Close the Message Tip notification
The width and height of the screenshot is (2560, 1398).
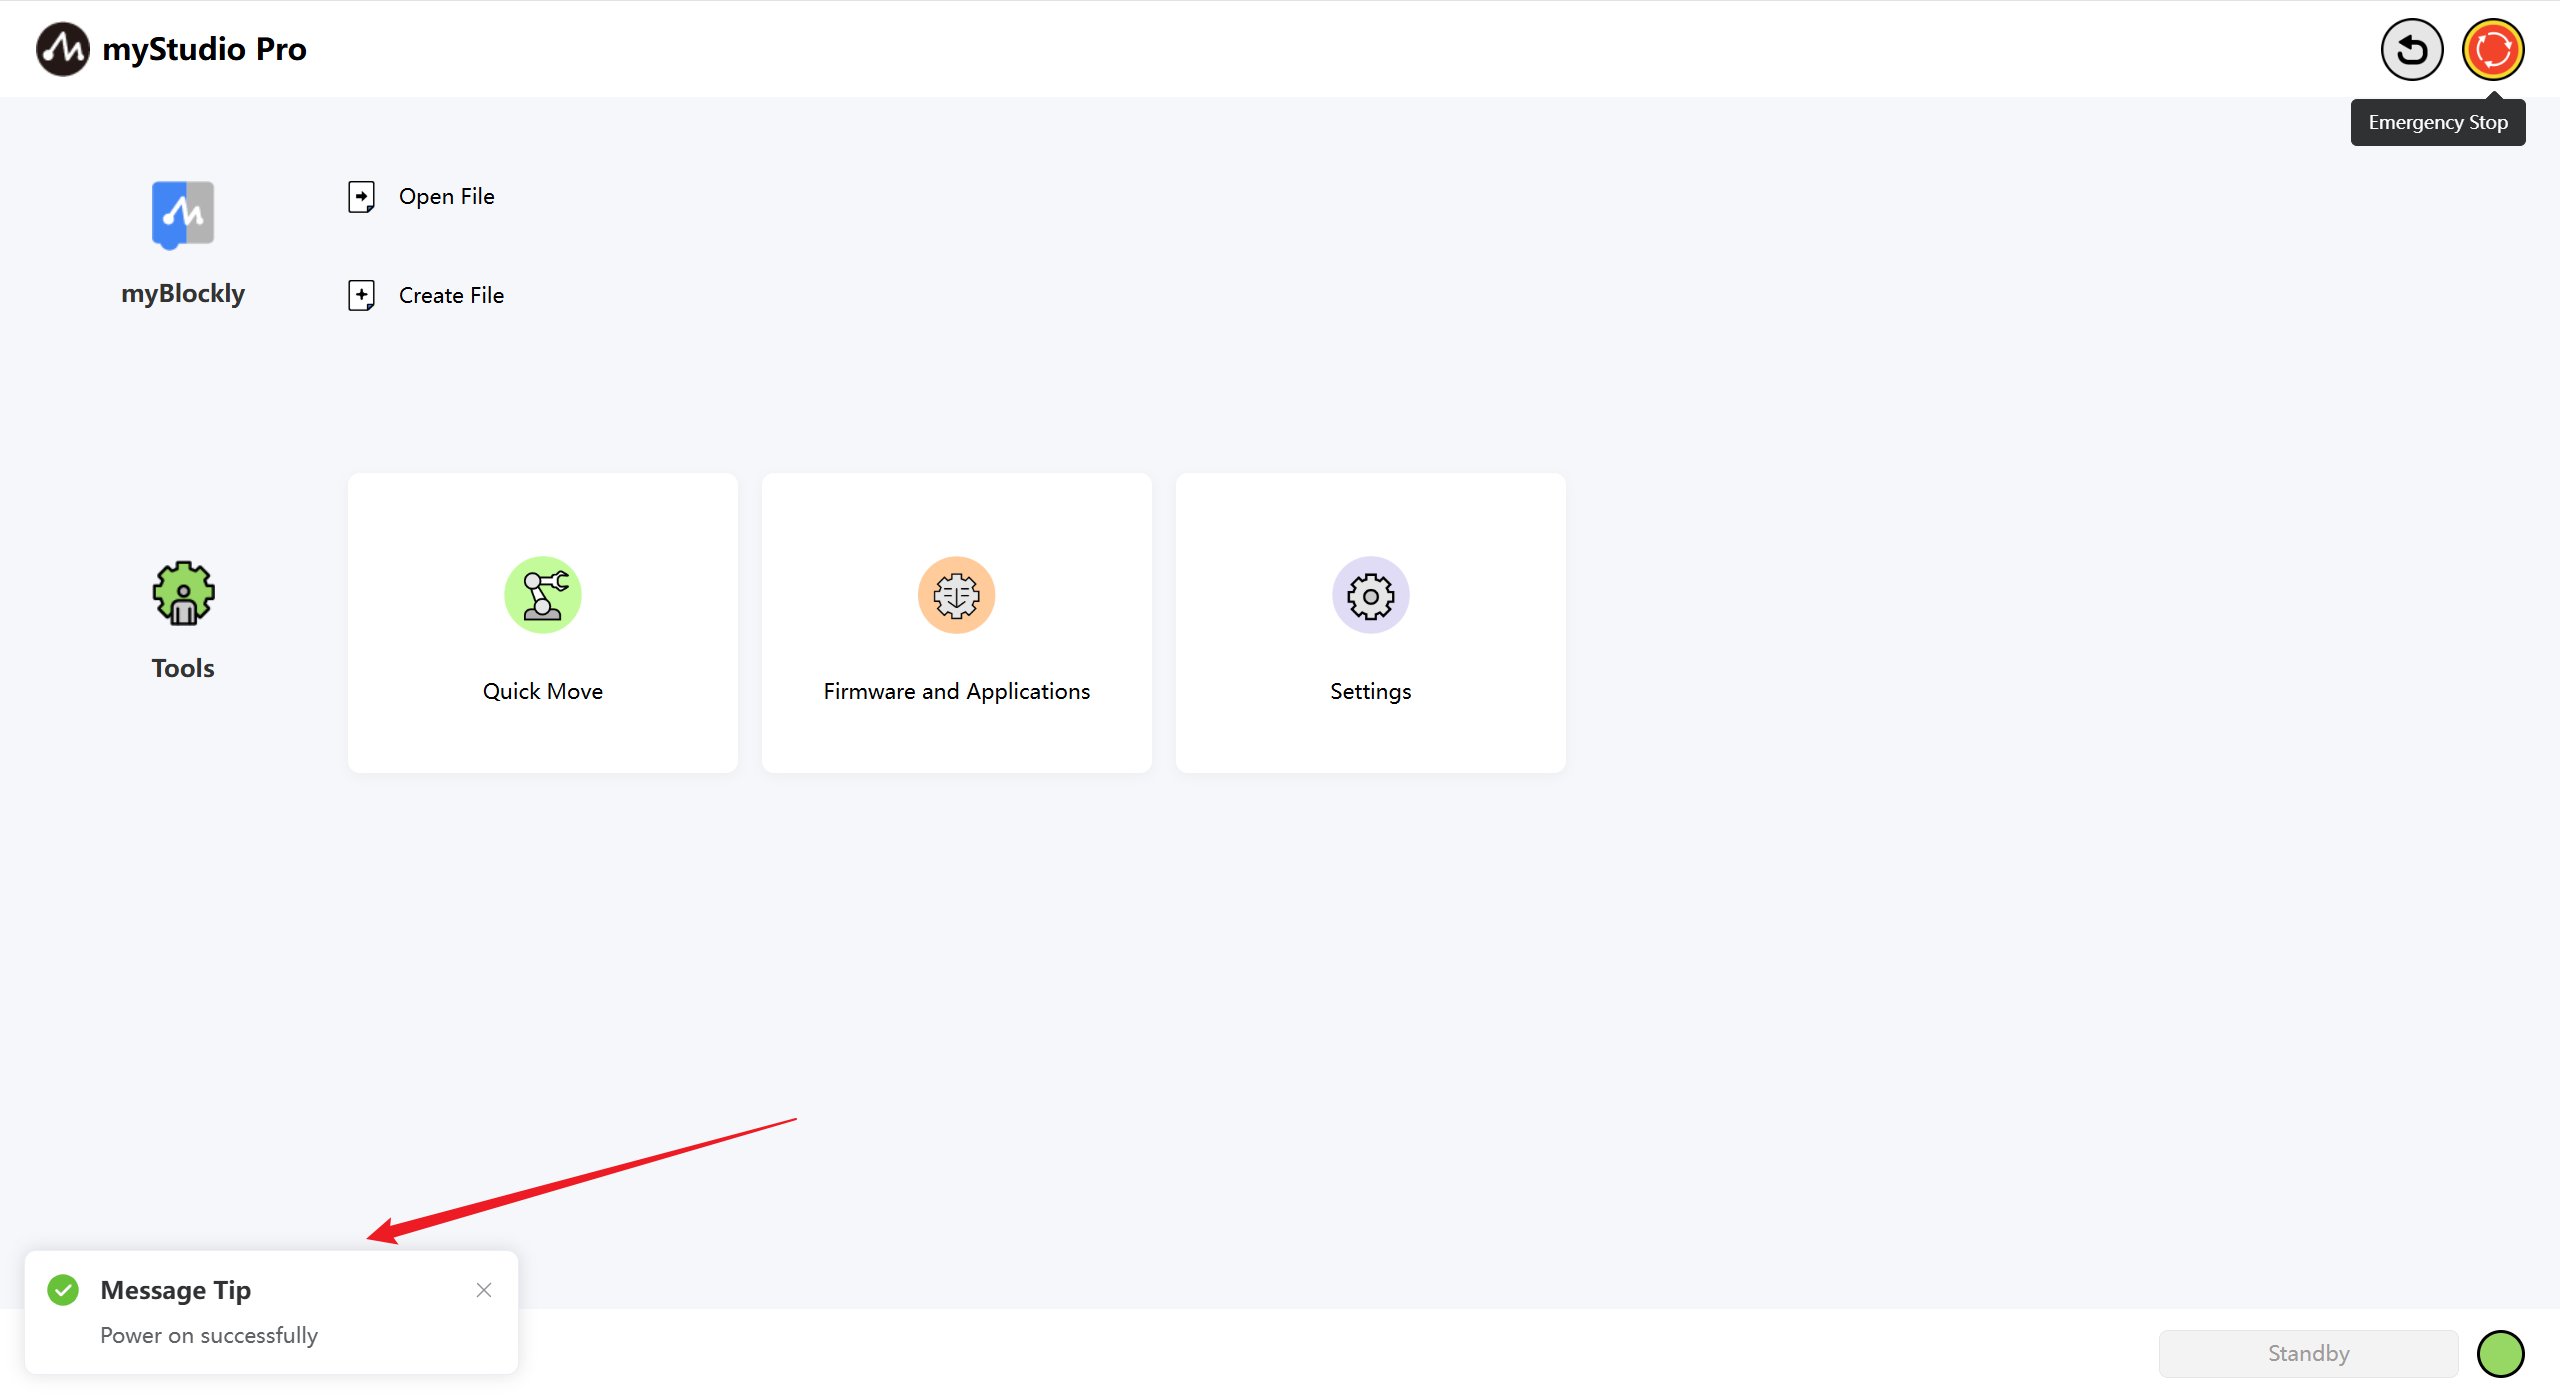pos(484,1290)
